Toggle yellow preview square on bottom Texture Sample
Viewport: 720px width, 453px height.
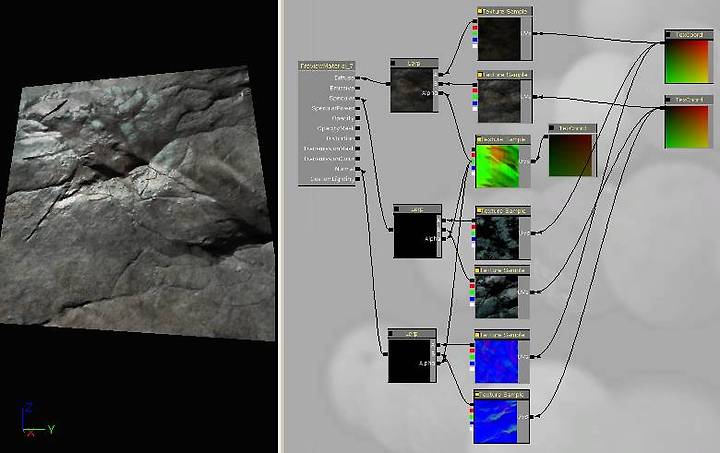(477, 394)
